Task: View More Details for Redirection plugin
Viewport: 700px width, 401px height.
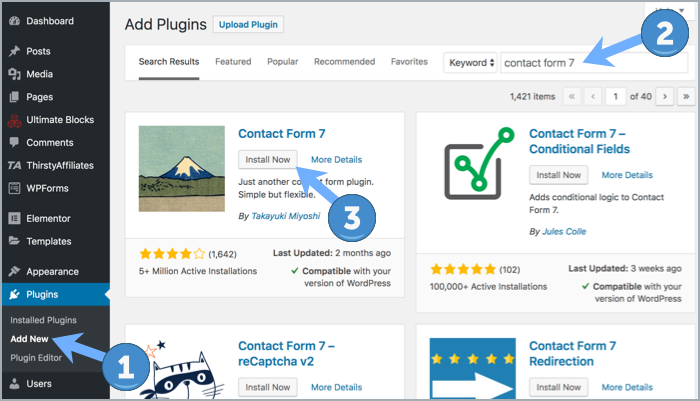Action: click(627, 387)
